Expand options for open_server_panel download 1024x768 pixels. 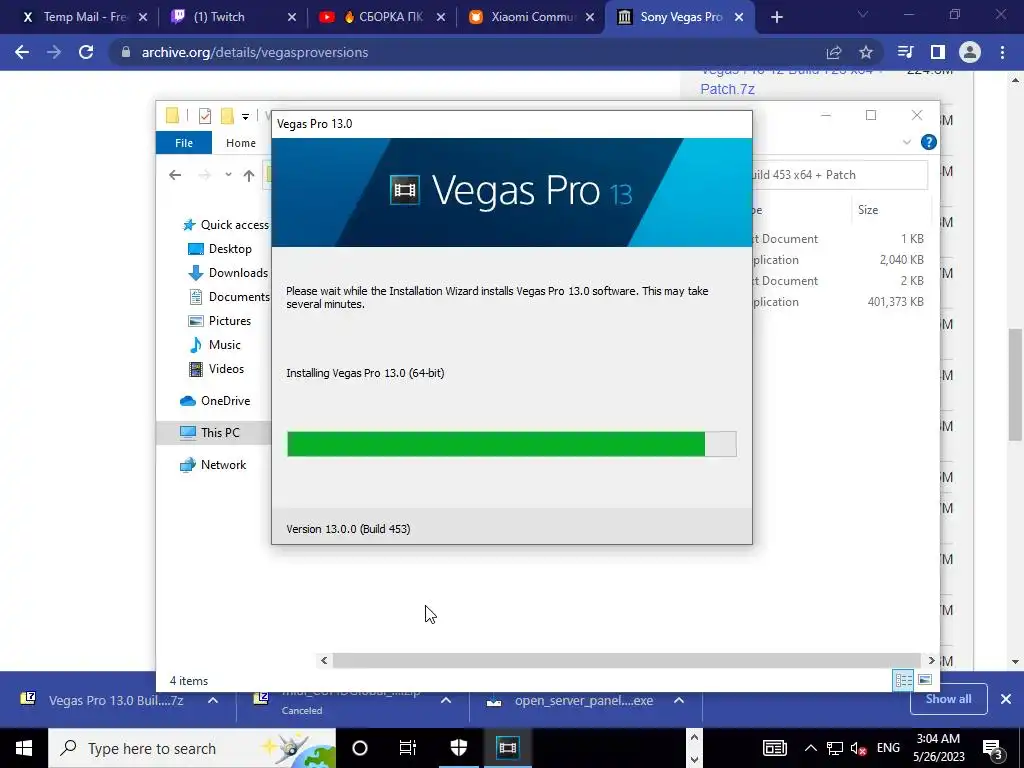[679, 700]
